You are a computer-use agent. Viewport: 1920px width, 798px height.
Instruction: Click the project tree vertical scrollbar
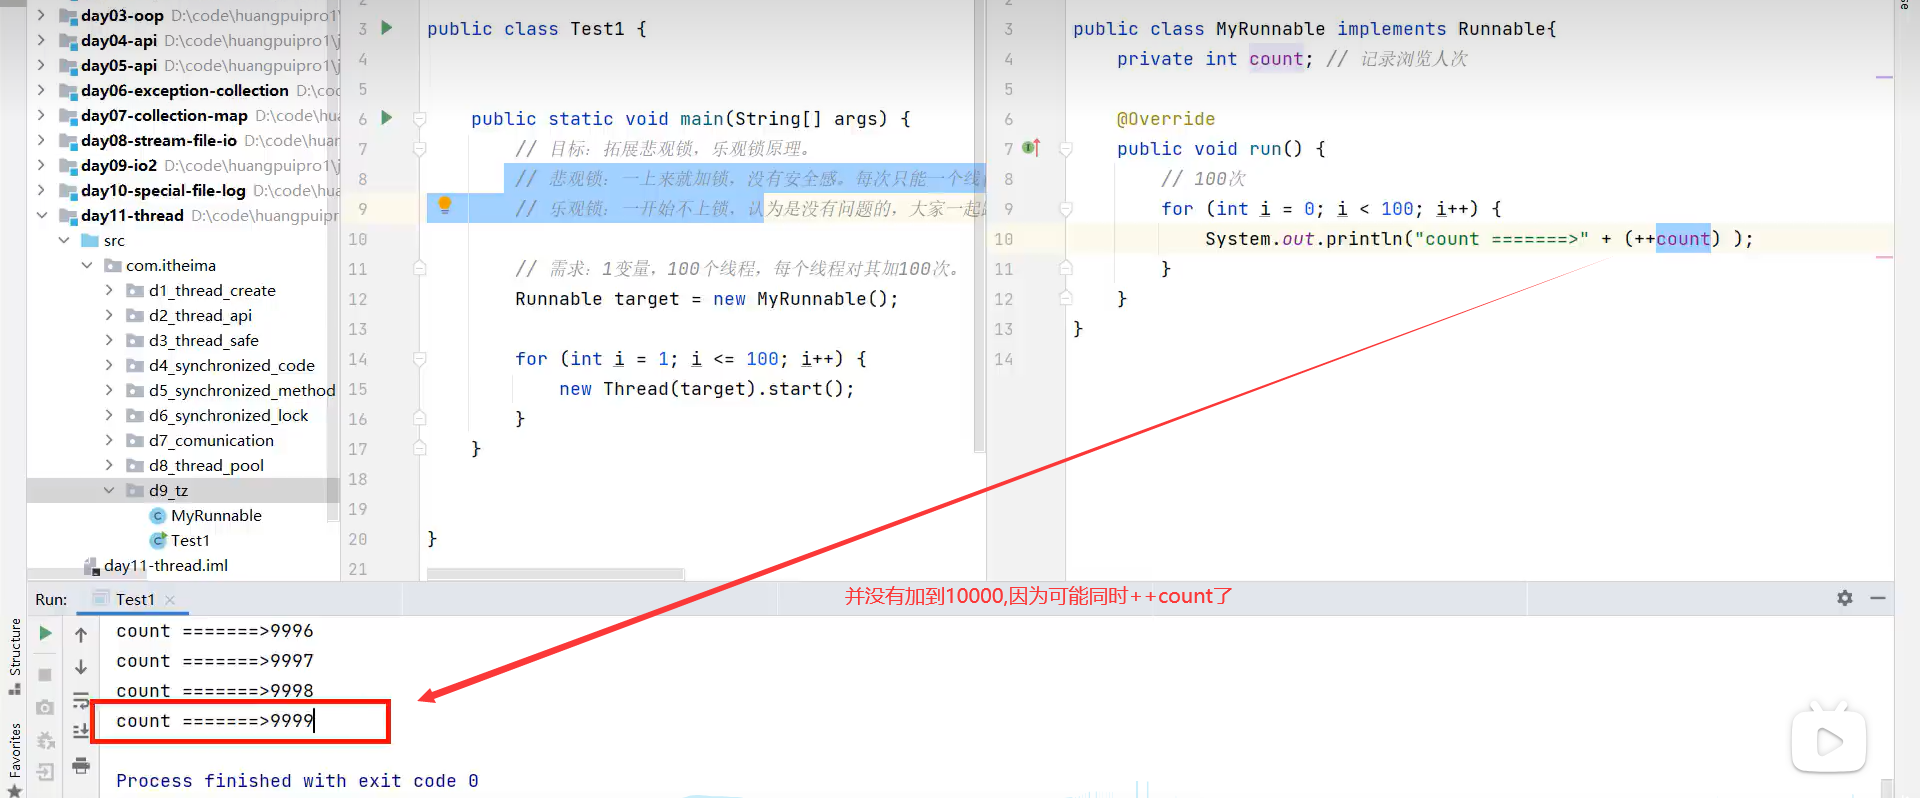[x=334, y=260]
